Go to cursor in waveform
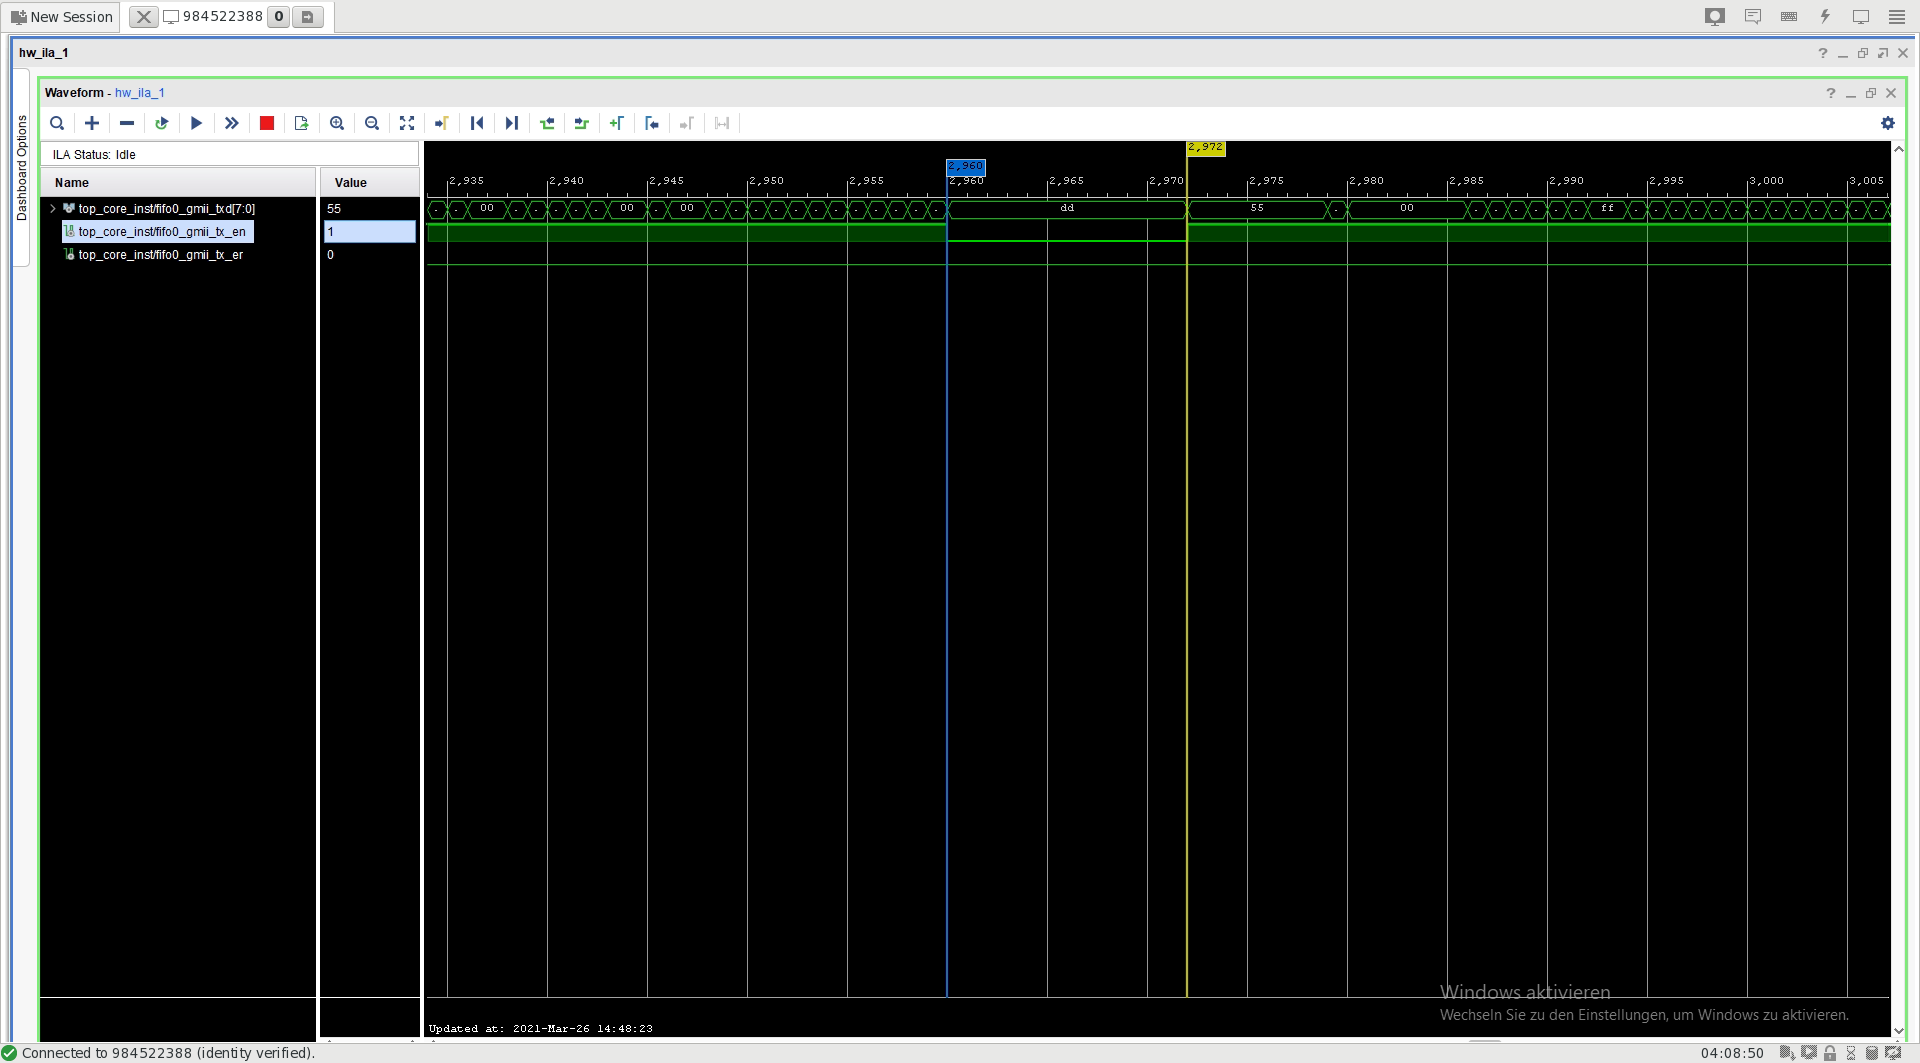 point(442,123)
